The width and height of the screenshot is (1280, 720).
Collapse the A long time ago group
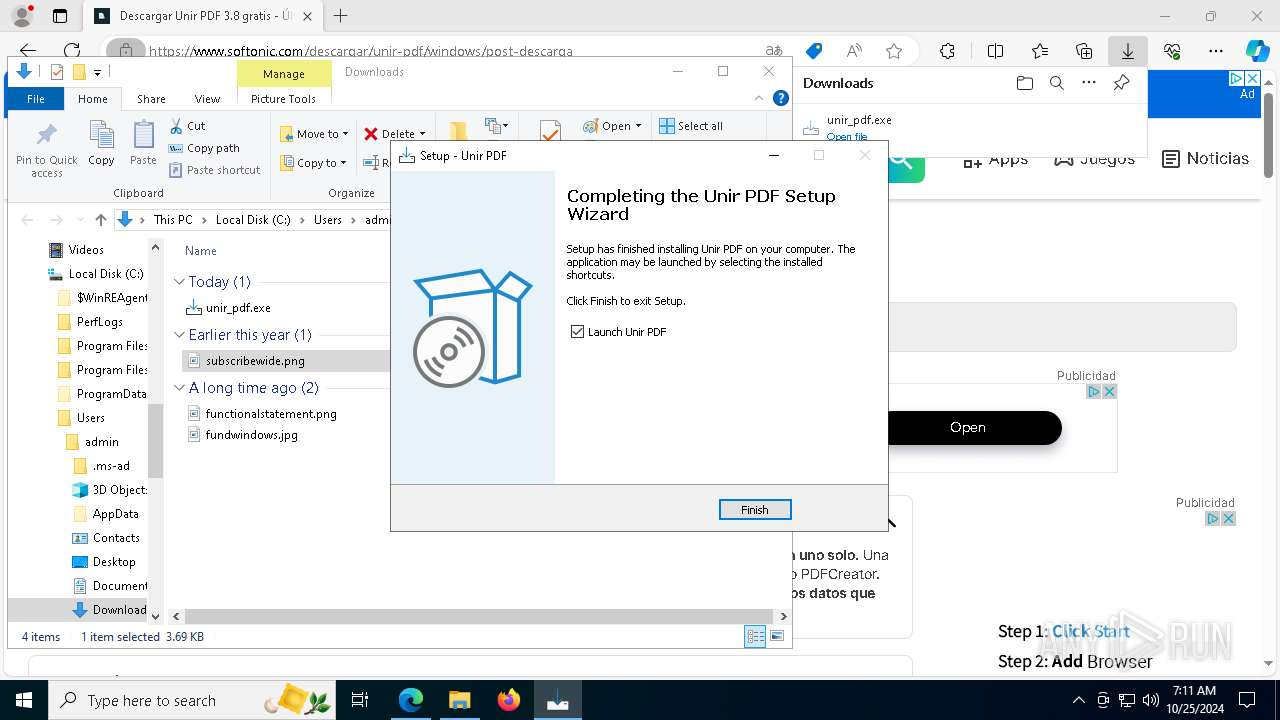coord(180,388)
